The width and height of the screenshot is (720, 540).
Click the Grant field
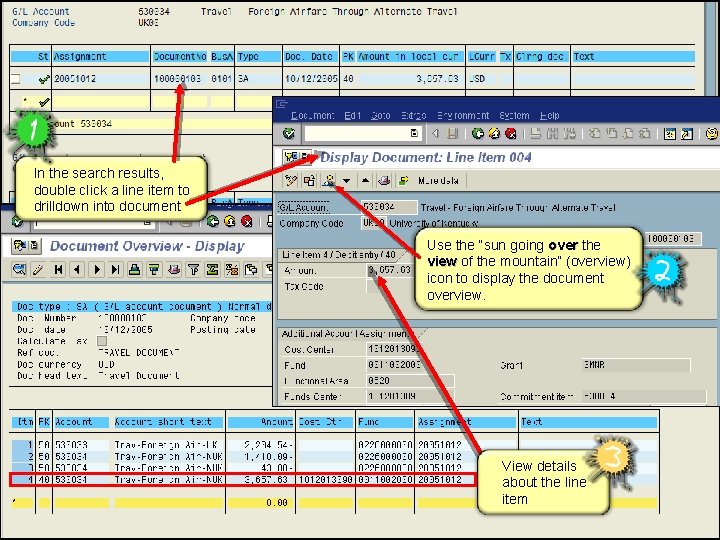pos(636,366)
